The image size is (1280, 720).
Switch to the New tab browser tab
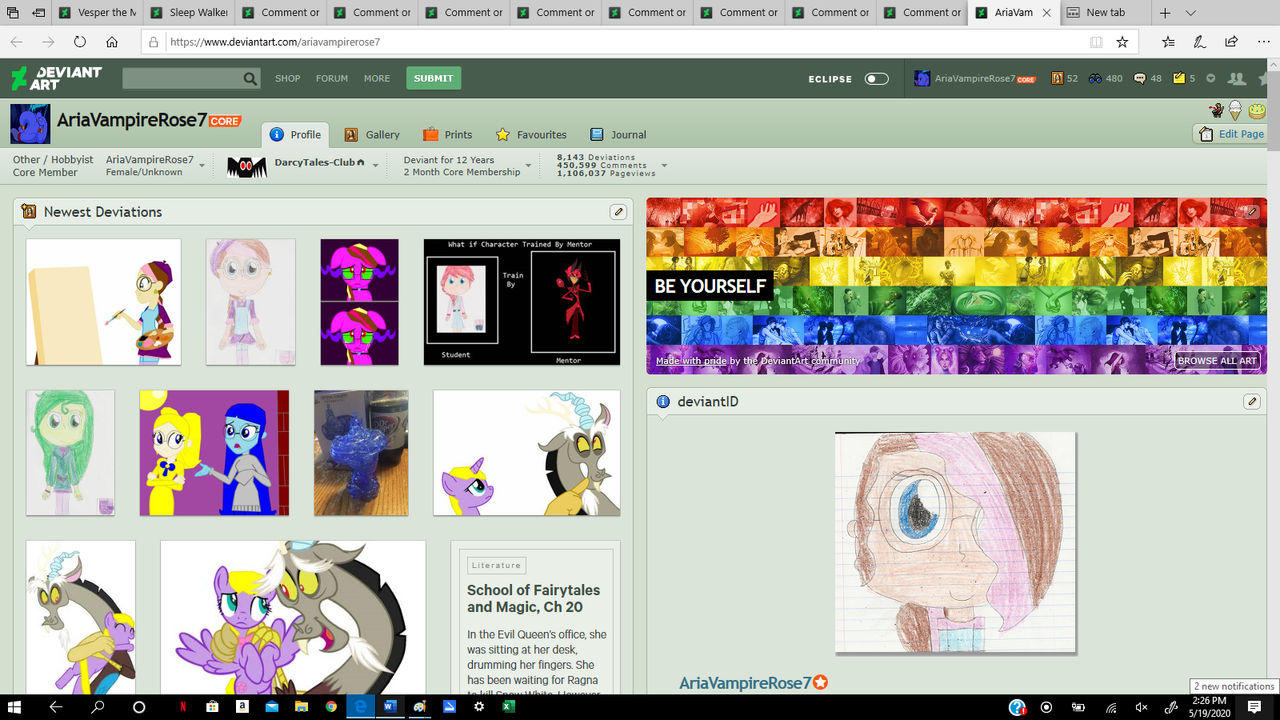(1105, 13)
